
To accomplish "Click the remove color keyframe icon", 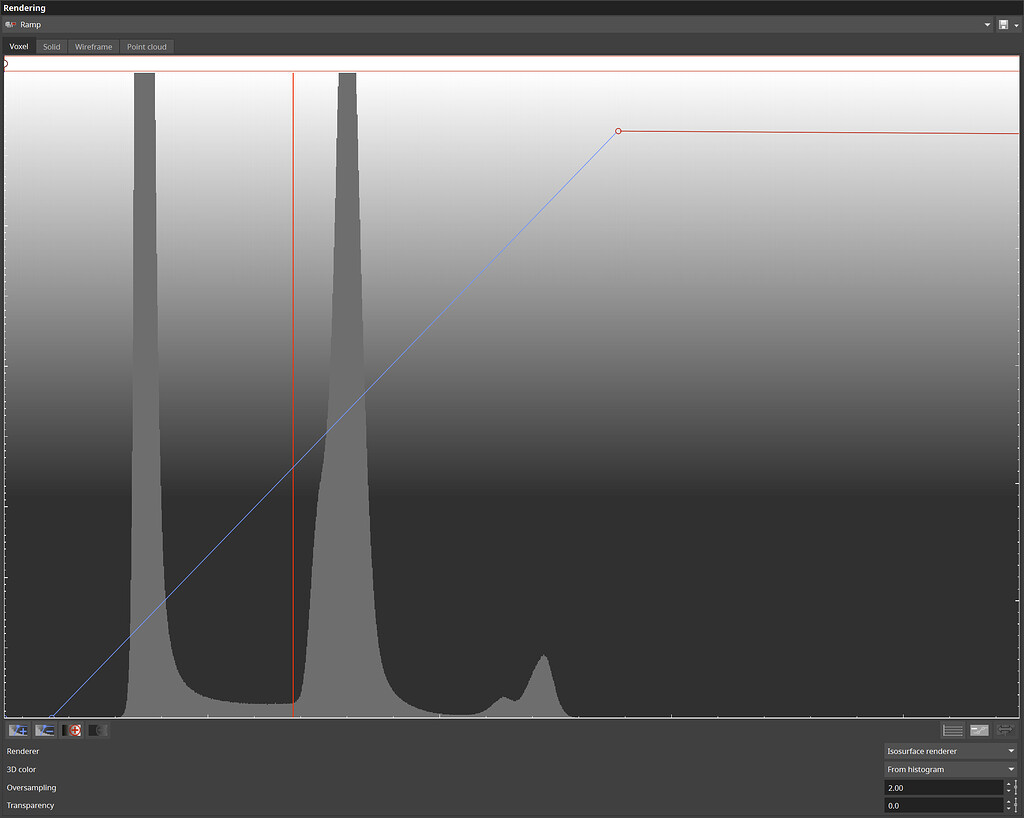I will 97,730.
